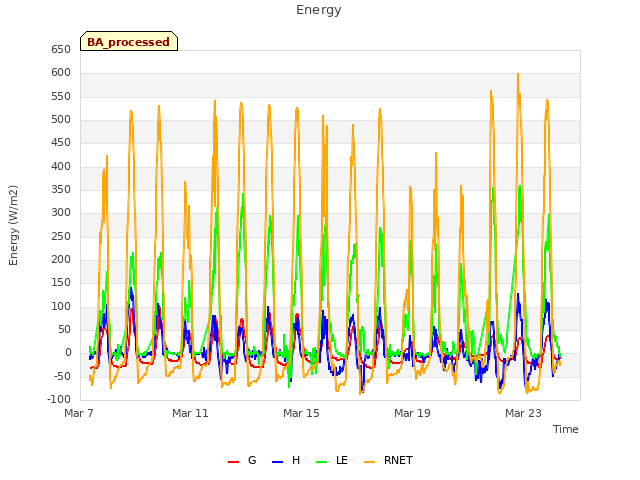The image size is (640, 480).
Task: Click the Mar 7 x-axis tick label
Action: click(79, 413)
